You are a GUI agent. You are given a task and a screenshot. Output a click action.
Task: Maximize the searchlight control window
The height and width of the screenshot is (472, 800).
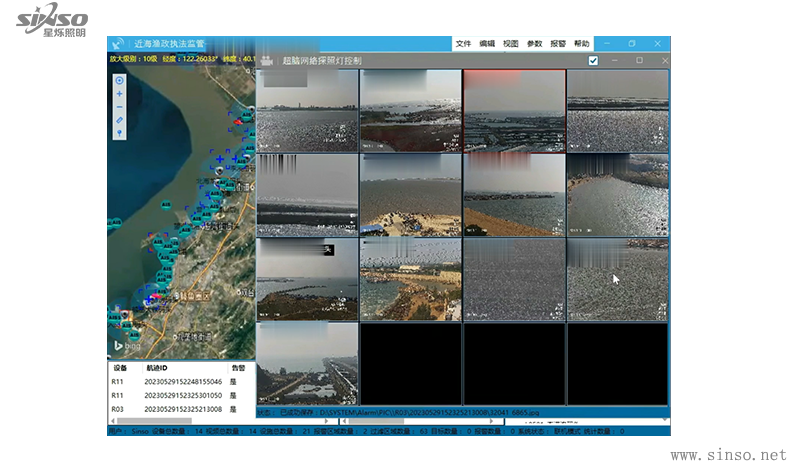pyautogui.click(x=639, y=61)
